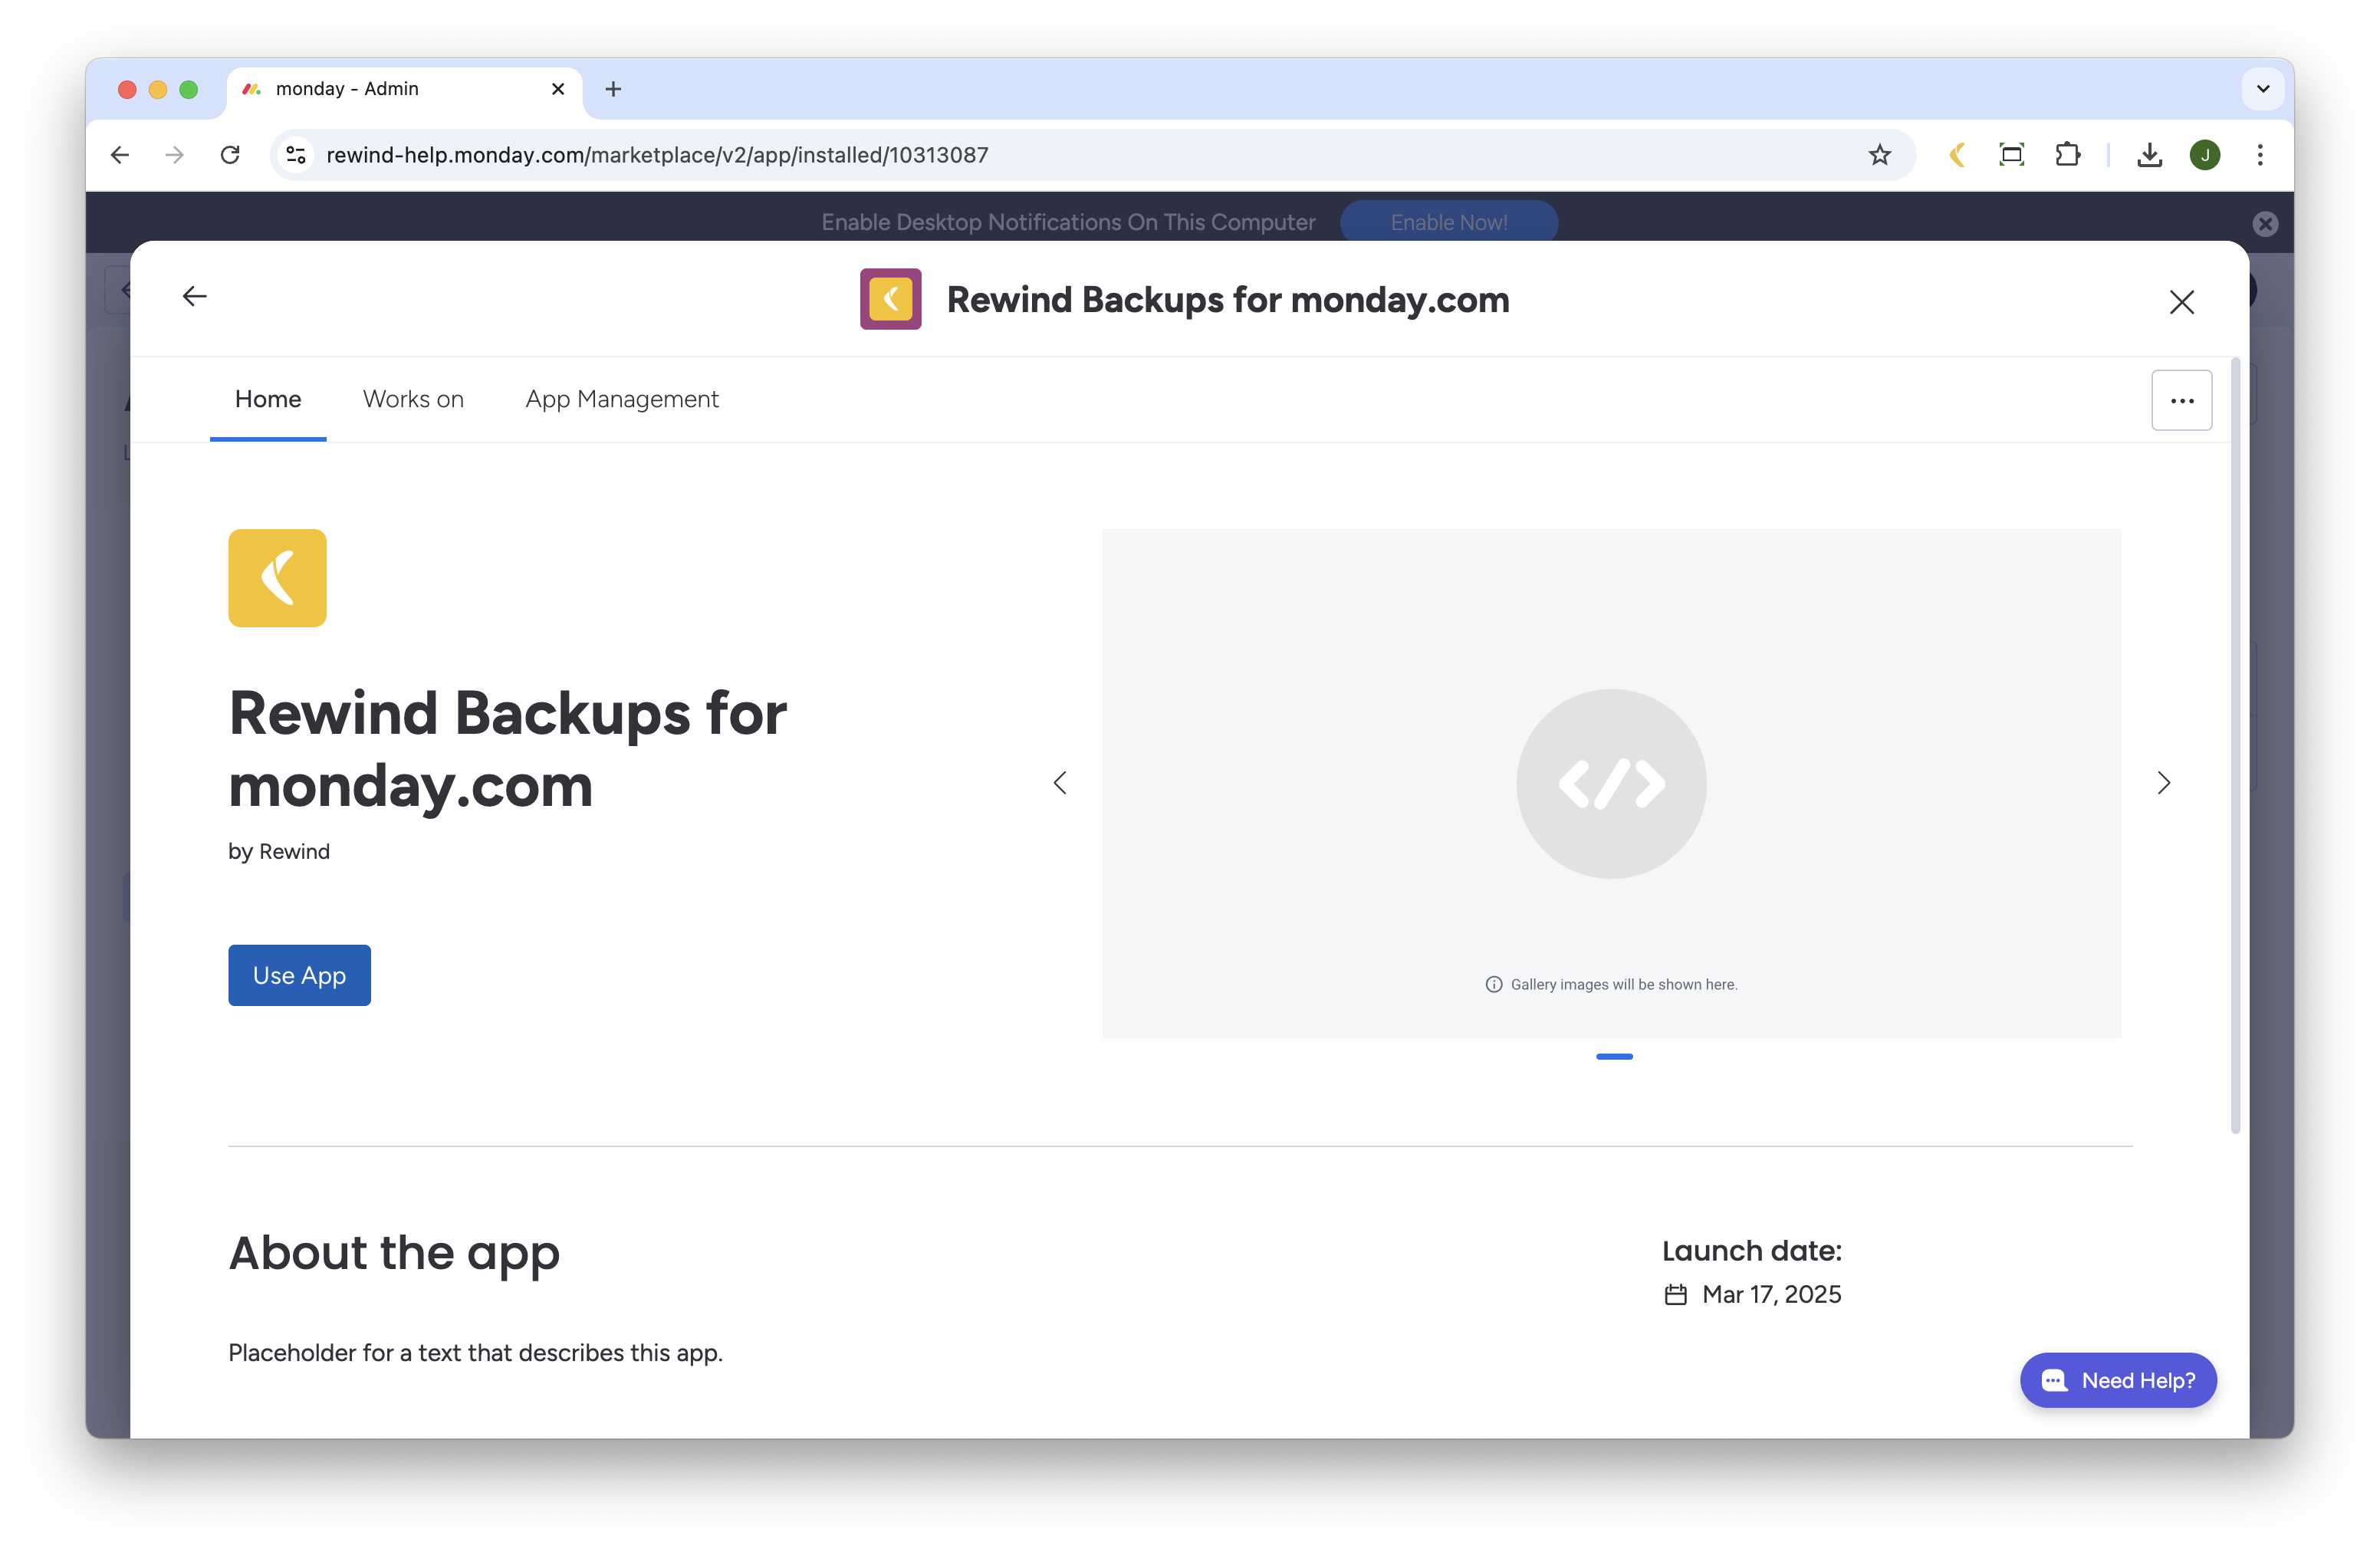The height and width of the screenshot is (1552, 2380).
Task: Click the large yellow Rewind app icon
Action: 277,578
